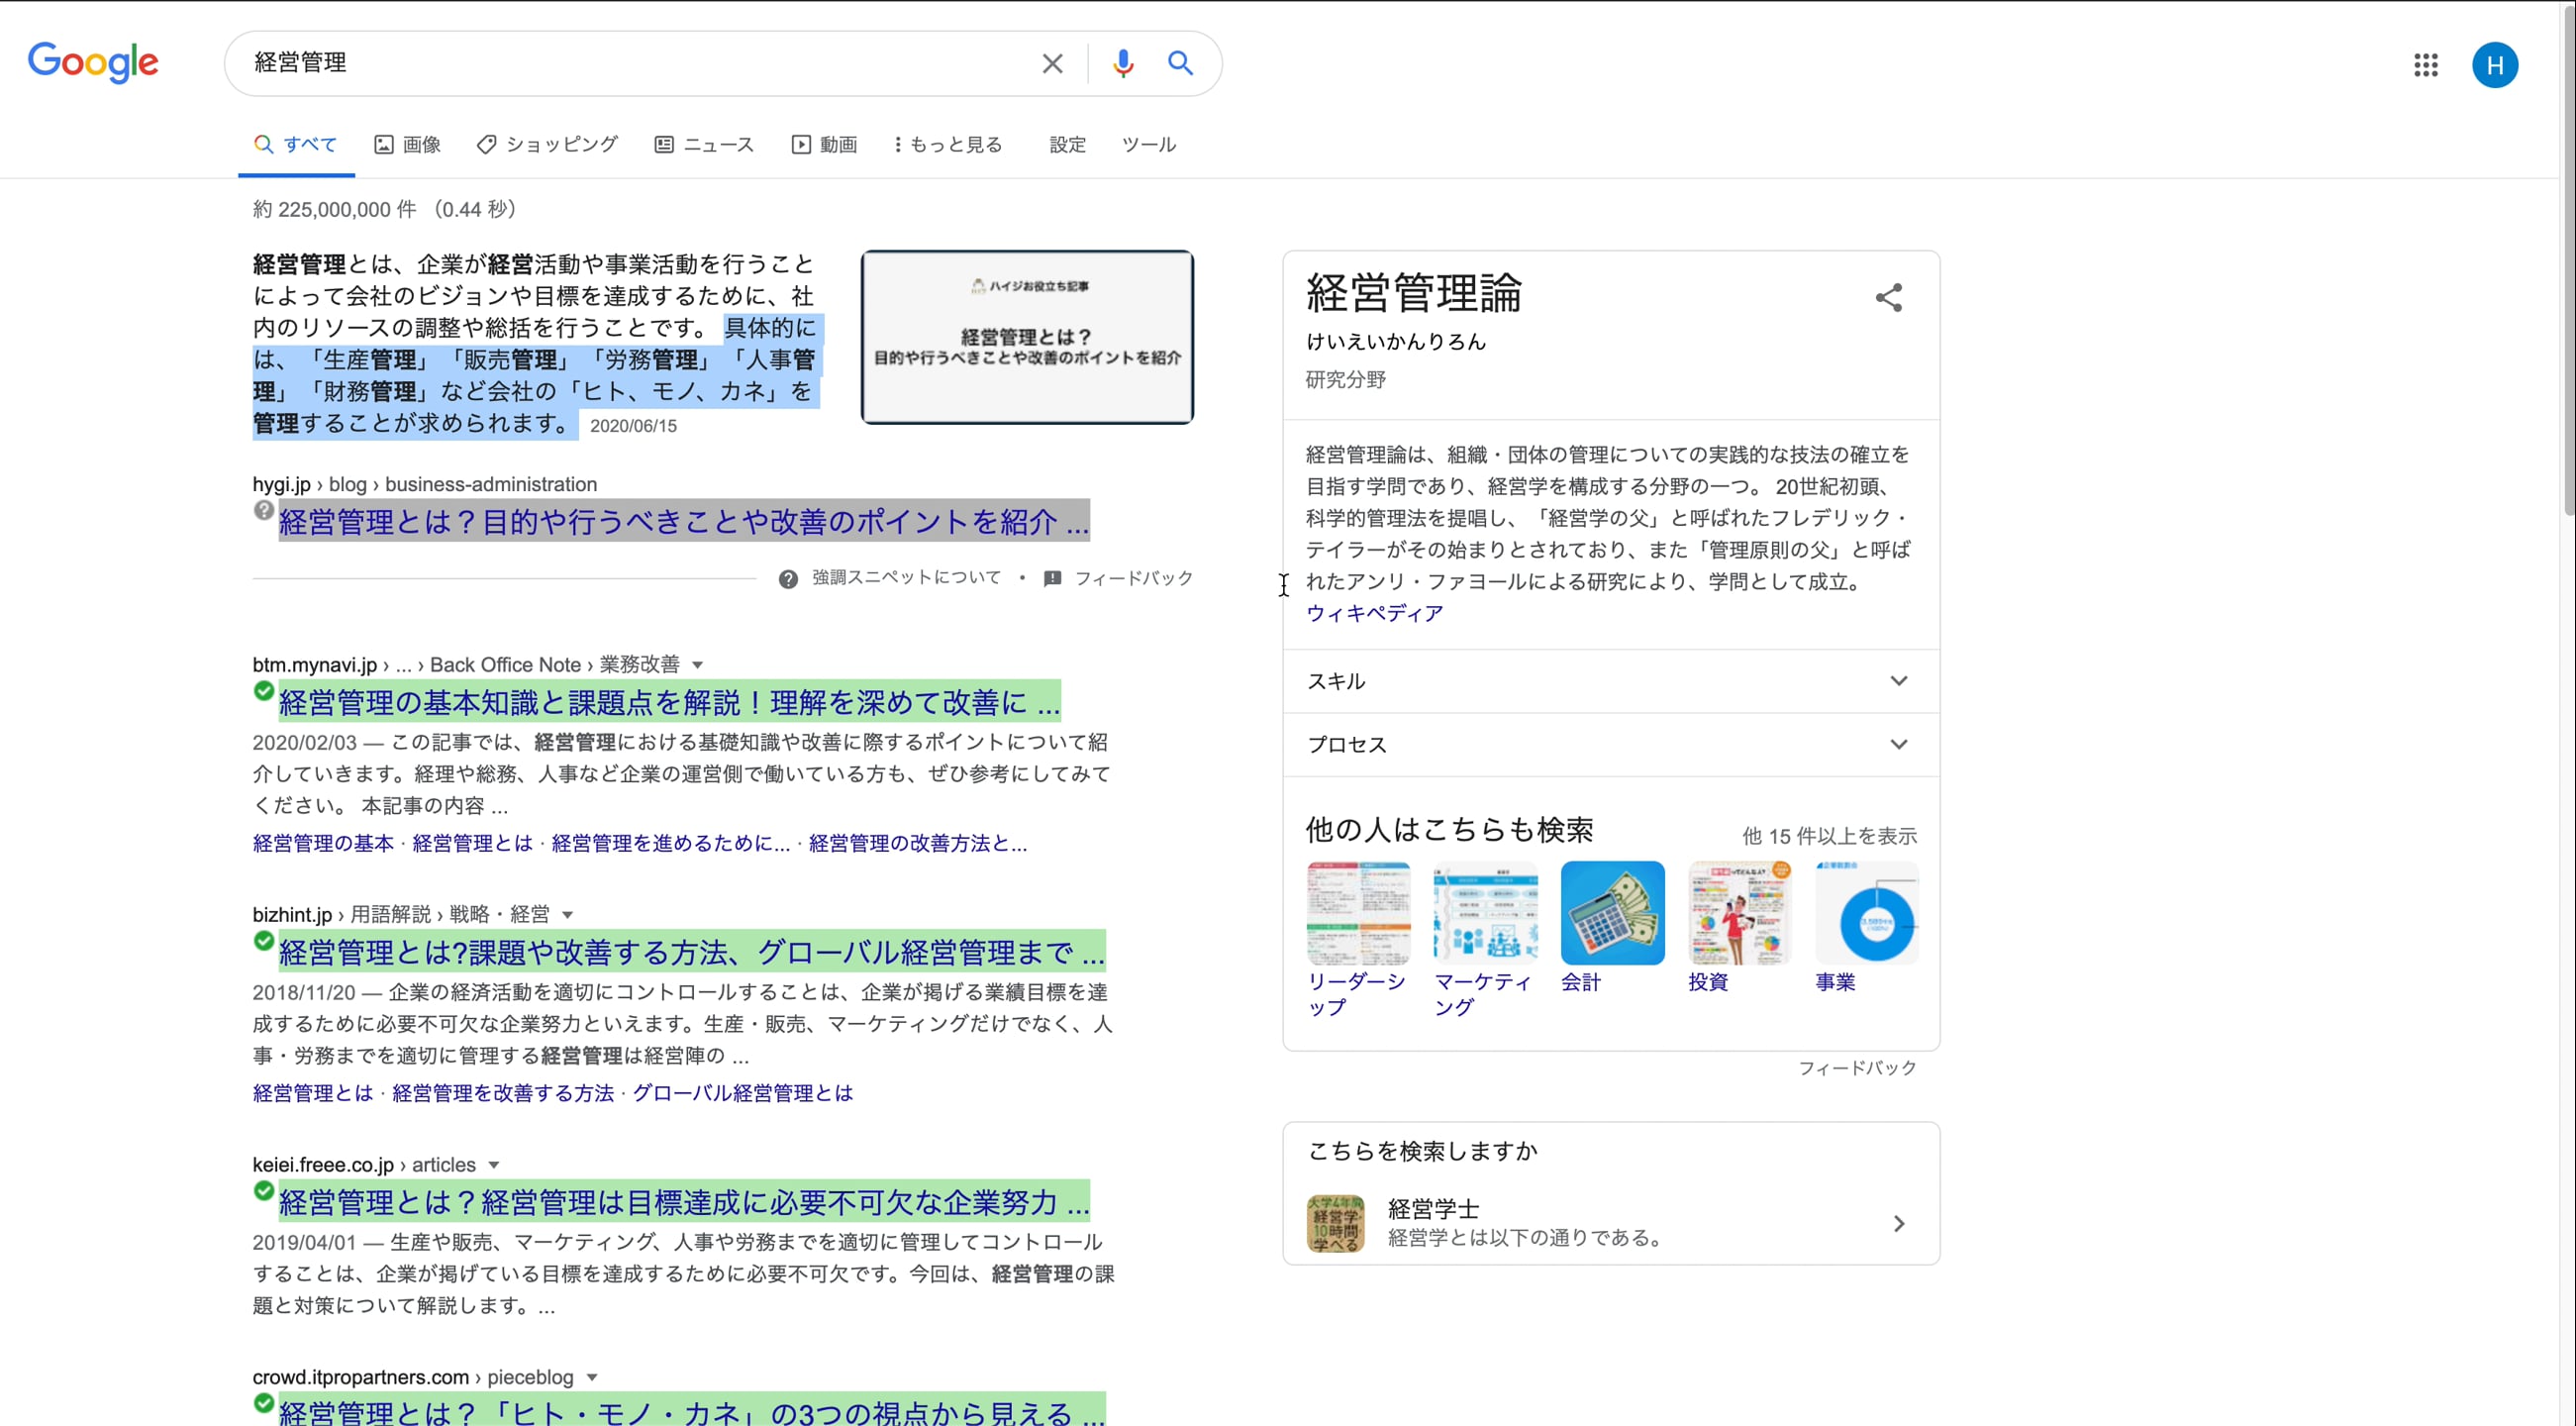The width and height of the screenshot is (2576, 1426).
Task: Open the ウィキペディア link in the knowledge panel
Action: [x=1373, y=613]
